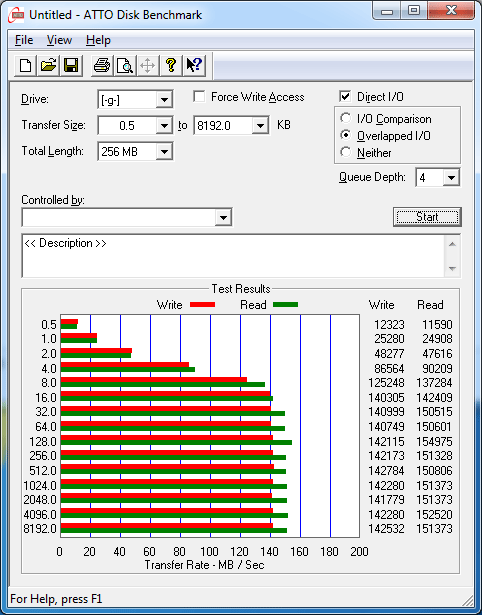Expand the Transfer Size maximum 8192.0 dropdown
This screenshot has width=482, height=615.
(260, 126)
